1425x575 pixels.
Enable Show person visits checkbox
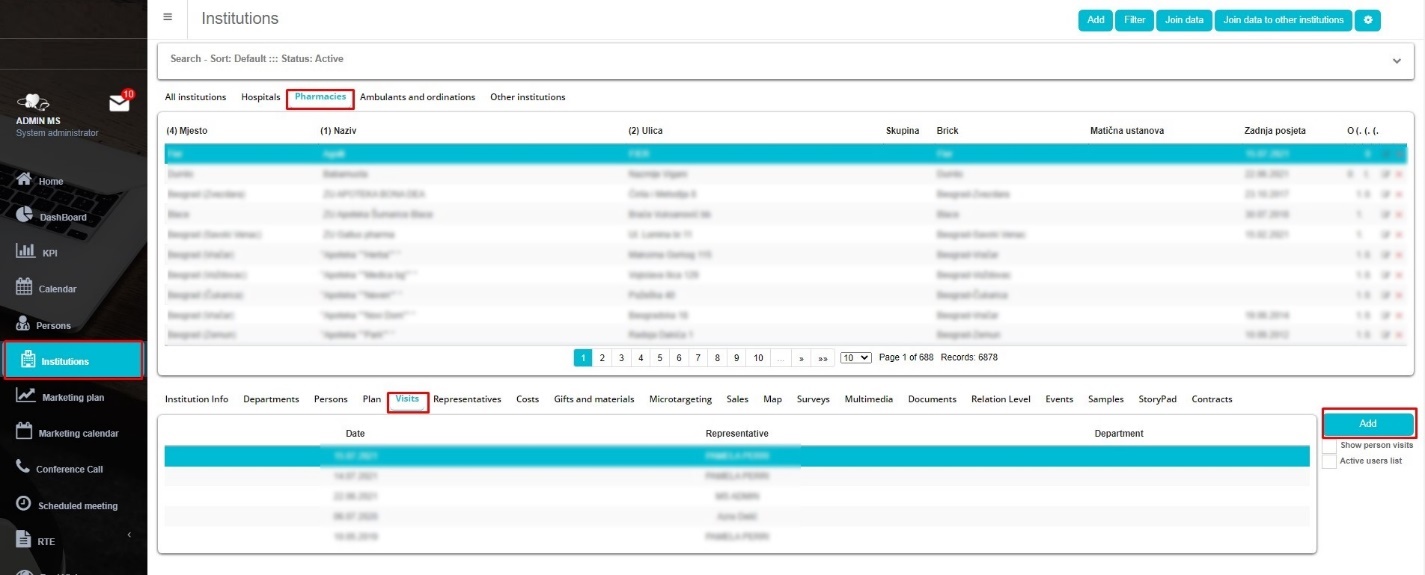(1329, 445)
